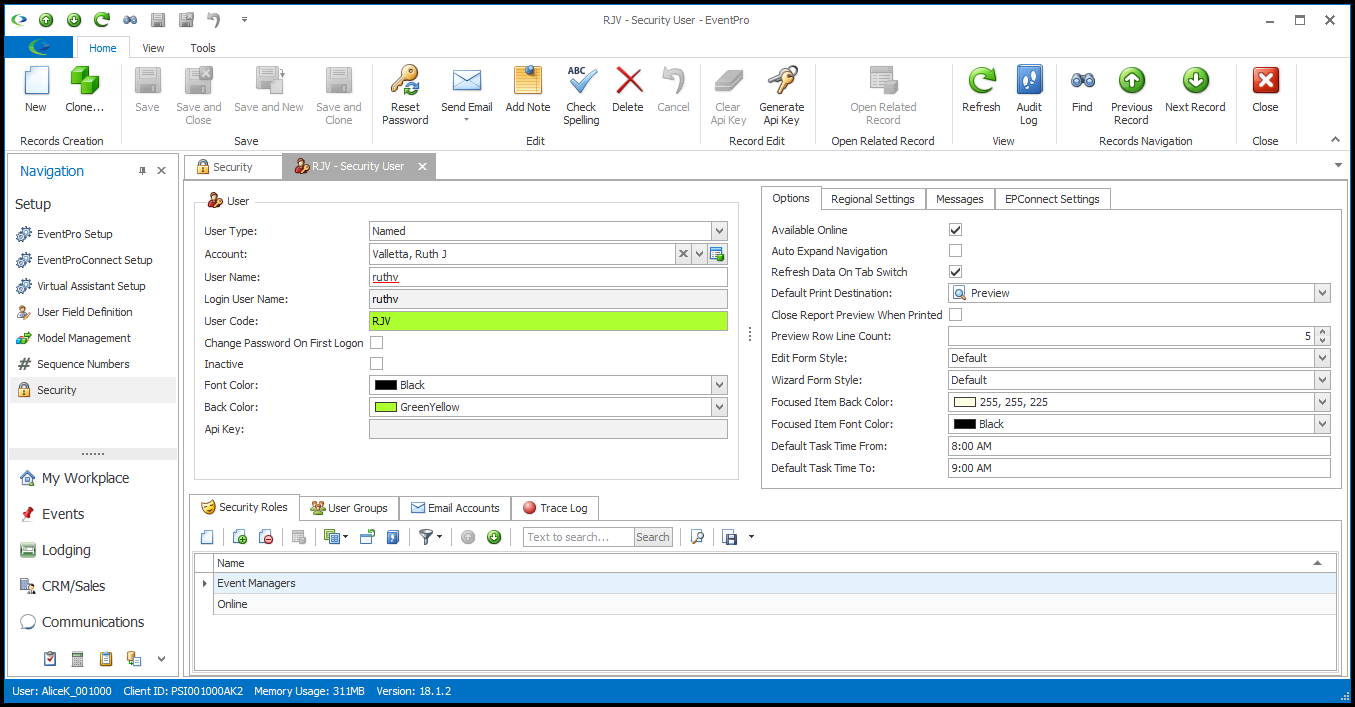Send Email from the ribbon

pyautogui.click(x=467, y=96)
